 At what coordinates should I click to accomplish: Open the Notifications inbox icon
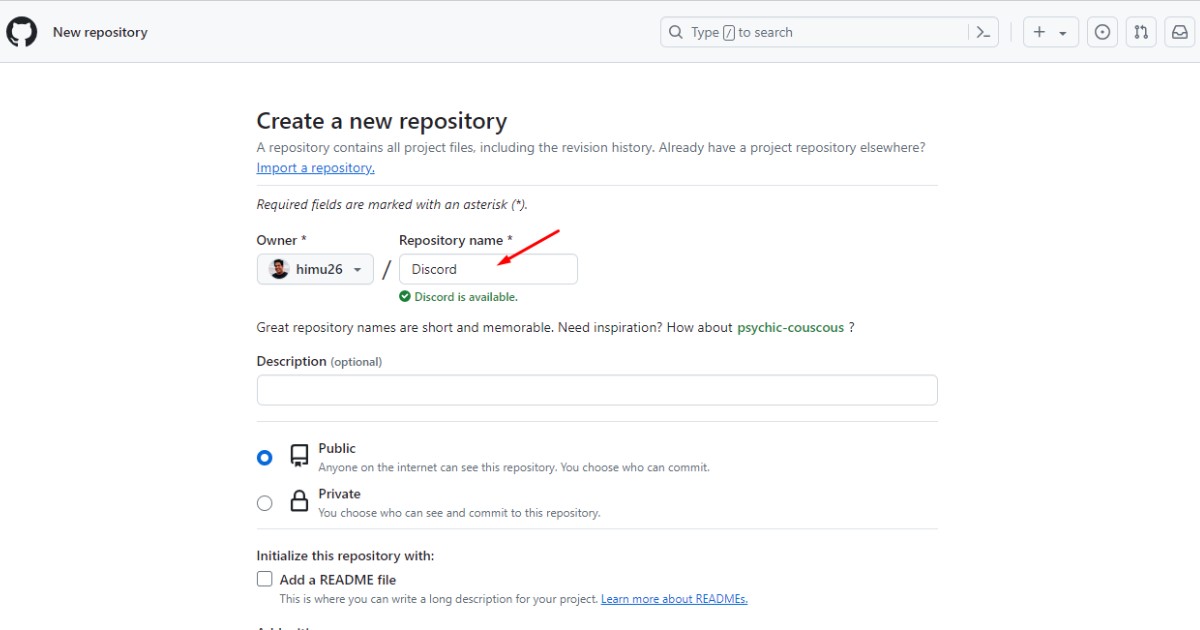pyautogui.click(x=1180, y=32)
